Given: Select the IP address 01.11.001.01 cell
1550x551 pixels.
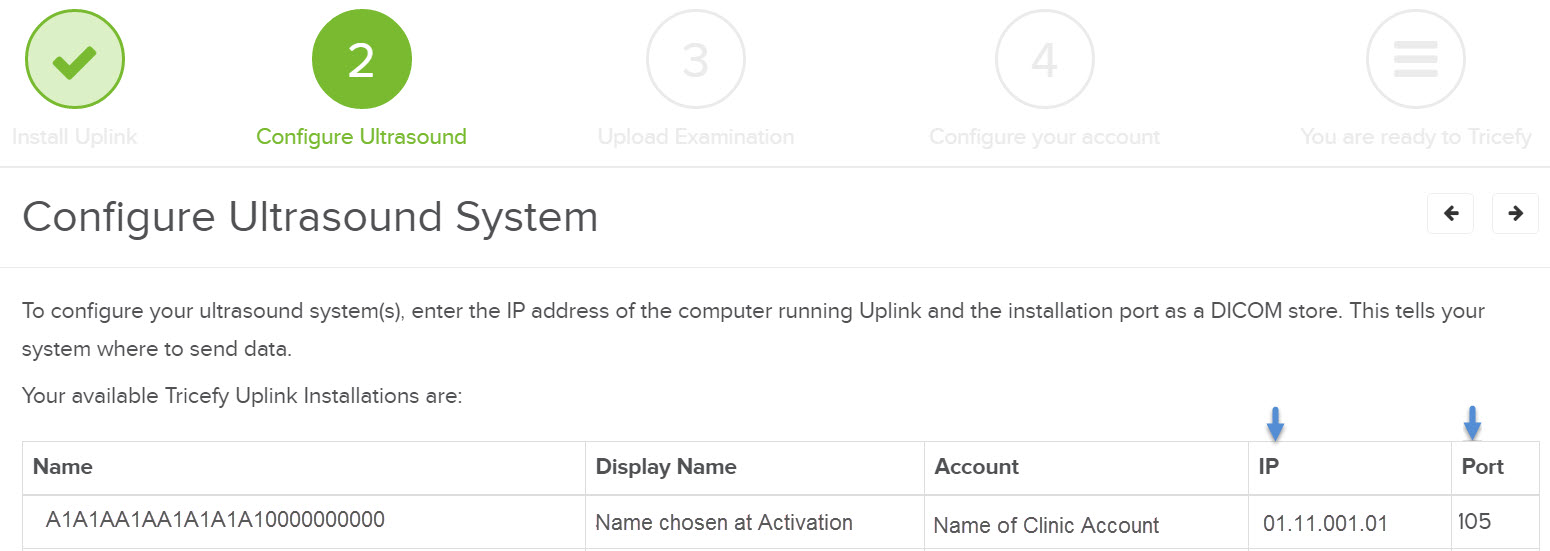Looking at the screenshot, I should tap(1325, 524).
